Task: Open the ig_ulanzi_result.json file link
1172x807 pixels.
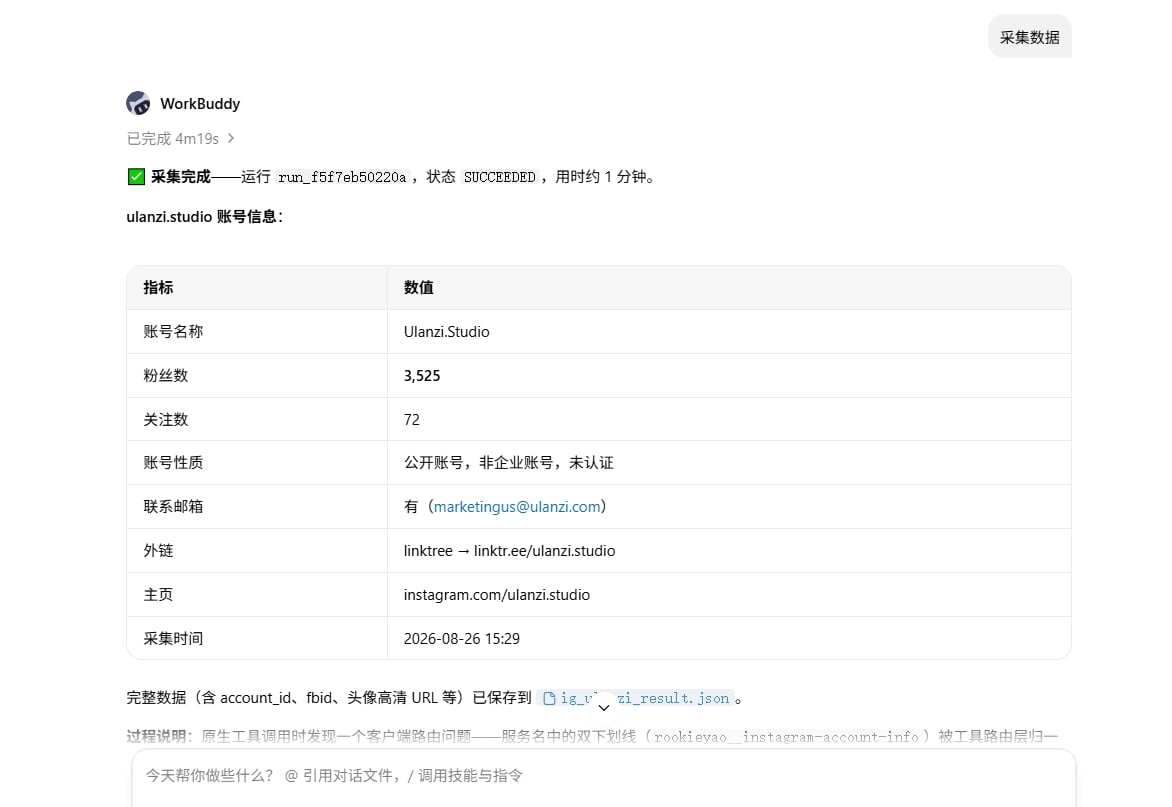Action: coord(635,698)
